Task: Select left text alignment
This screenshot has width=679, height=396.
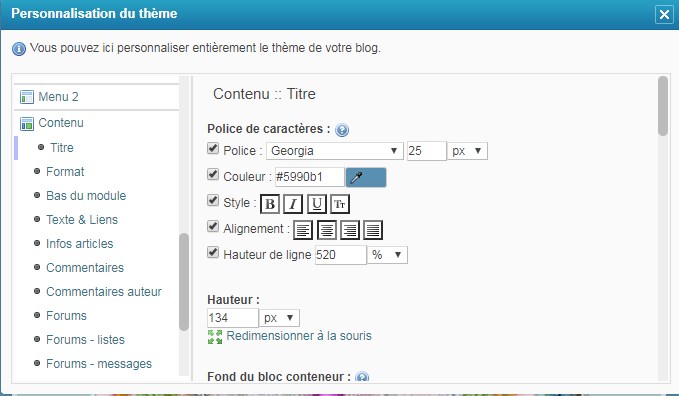Action: (x=303, y=230)
